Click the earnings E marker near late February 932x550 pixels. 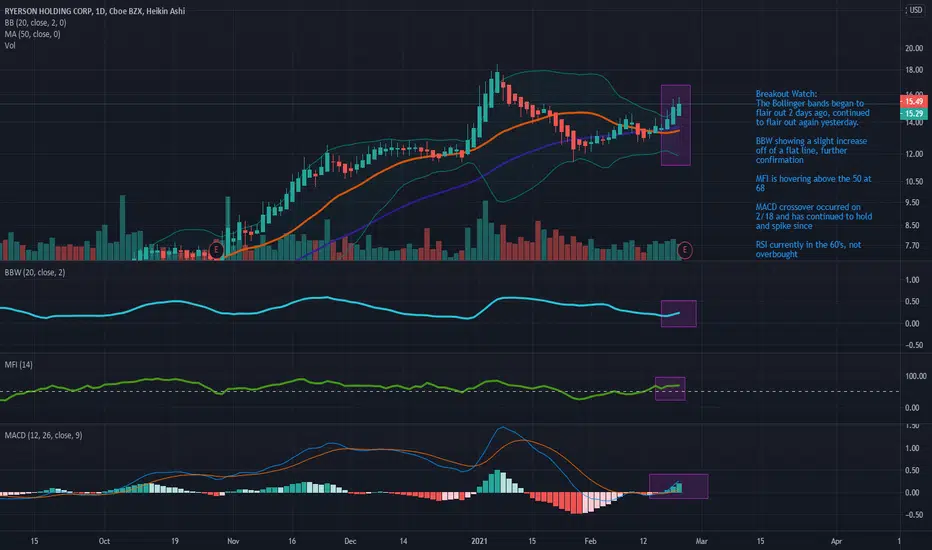click(685, 250)
